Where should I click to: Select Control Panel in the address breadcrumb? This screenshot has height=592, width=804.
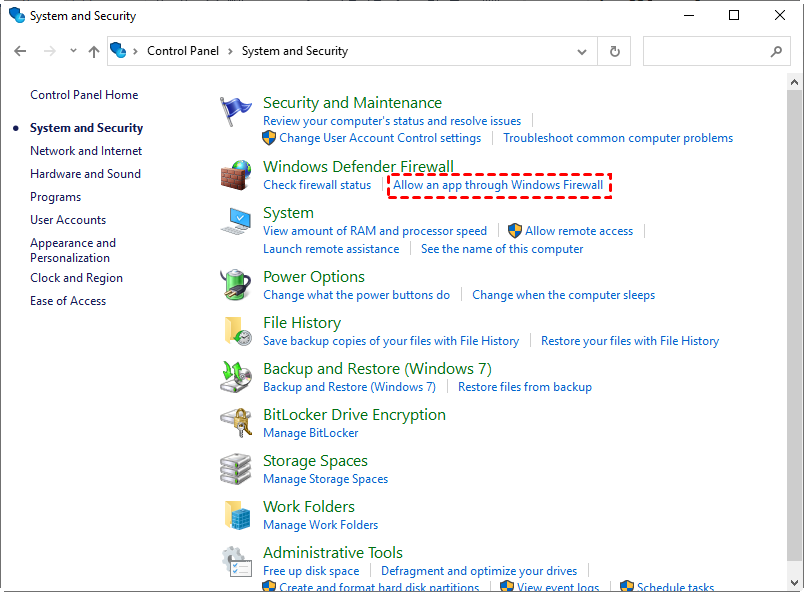pos(183,51)
